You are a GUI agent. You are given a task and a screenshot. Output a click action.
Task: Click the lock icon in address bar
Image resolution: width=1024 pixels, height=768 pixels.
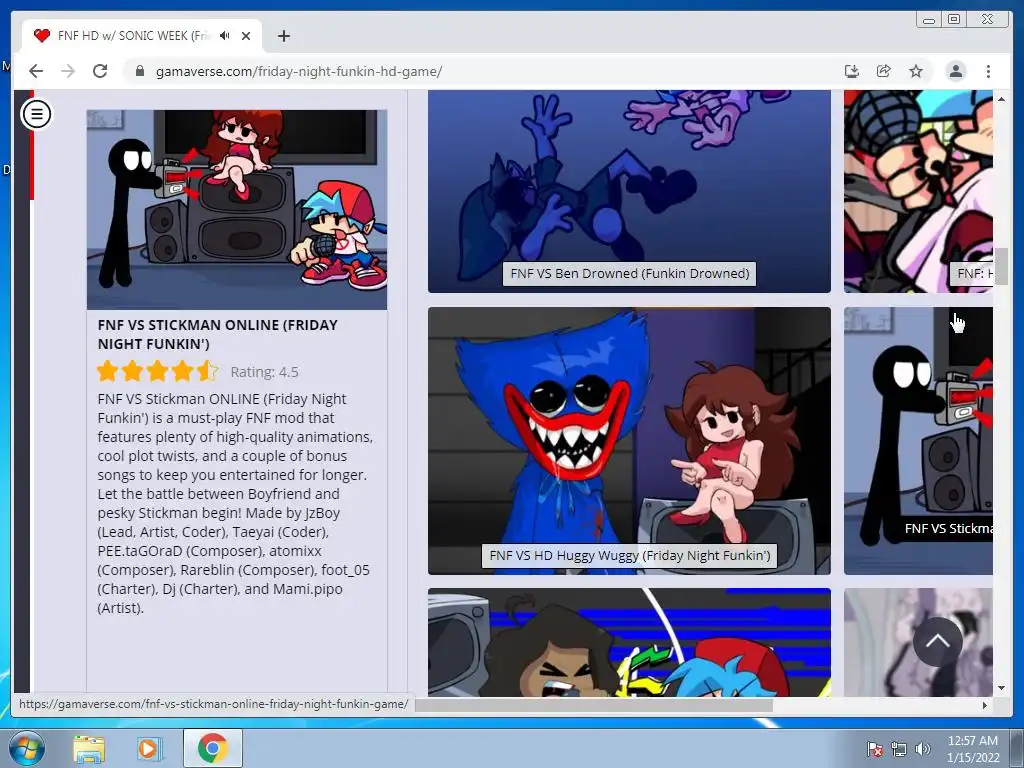139,71
